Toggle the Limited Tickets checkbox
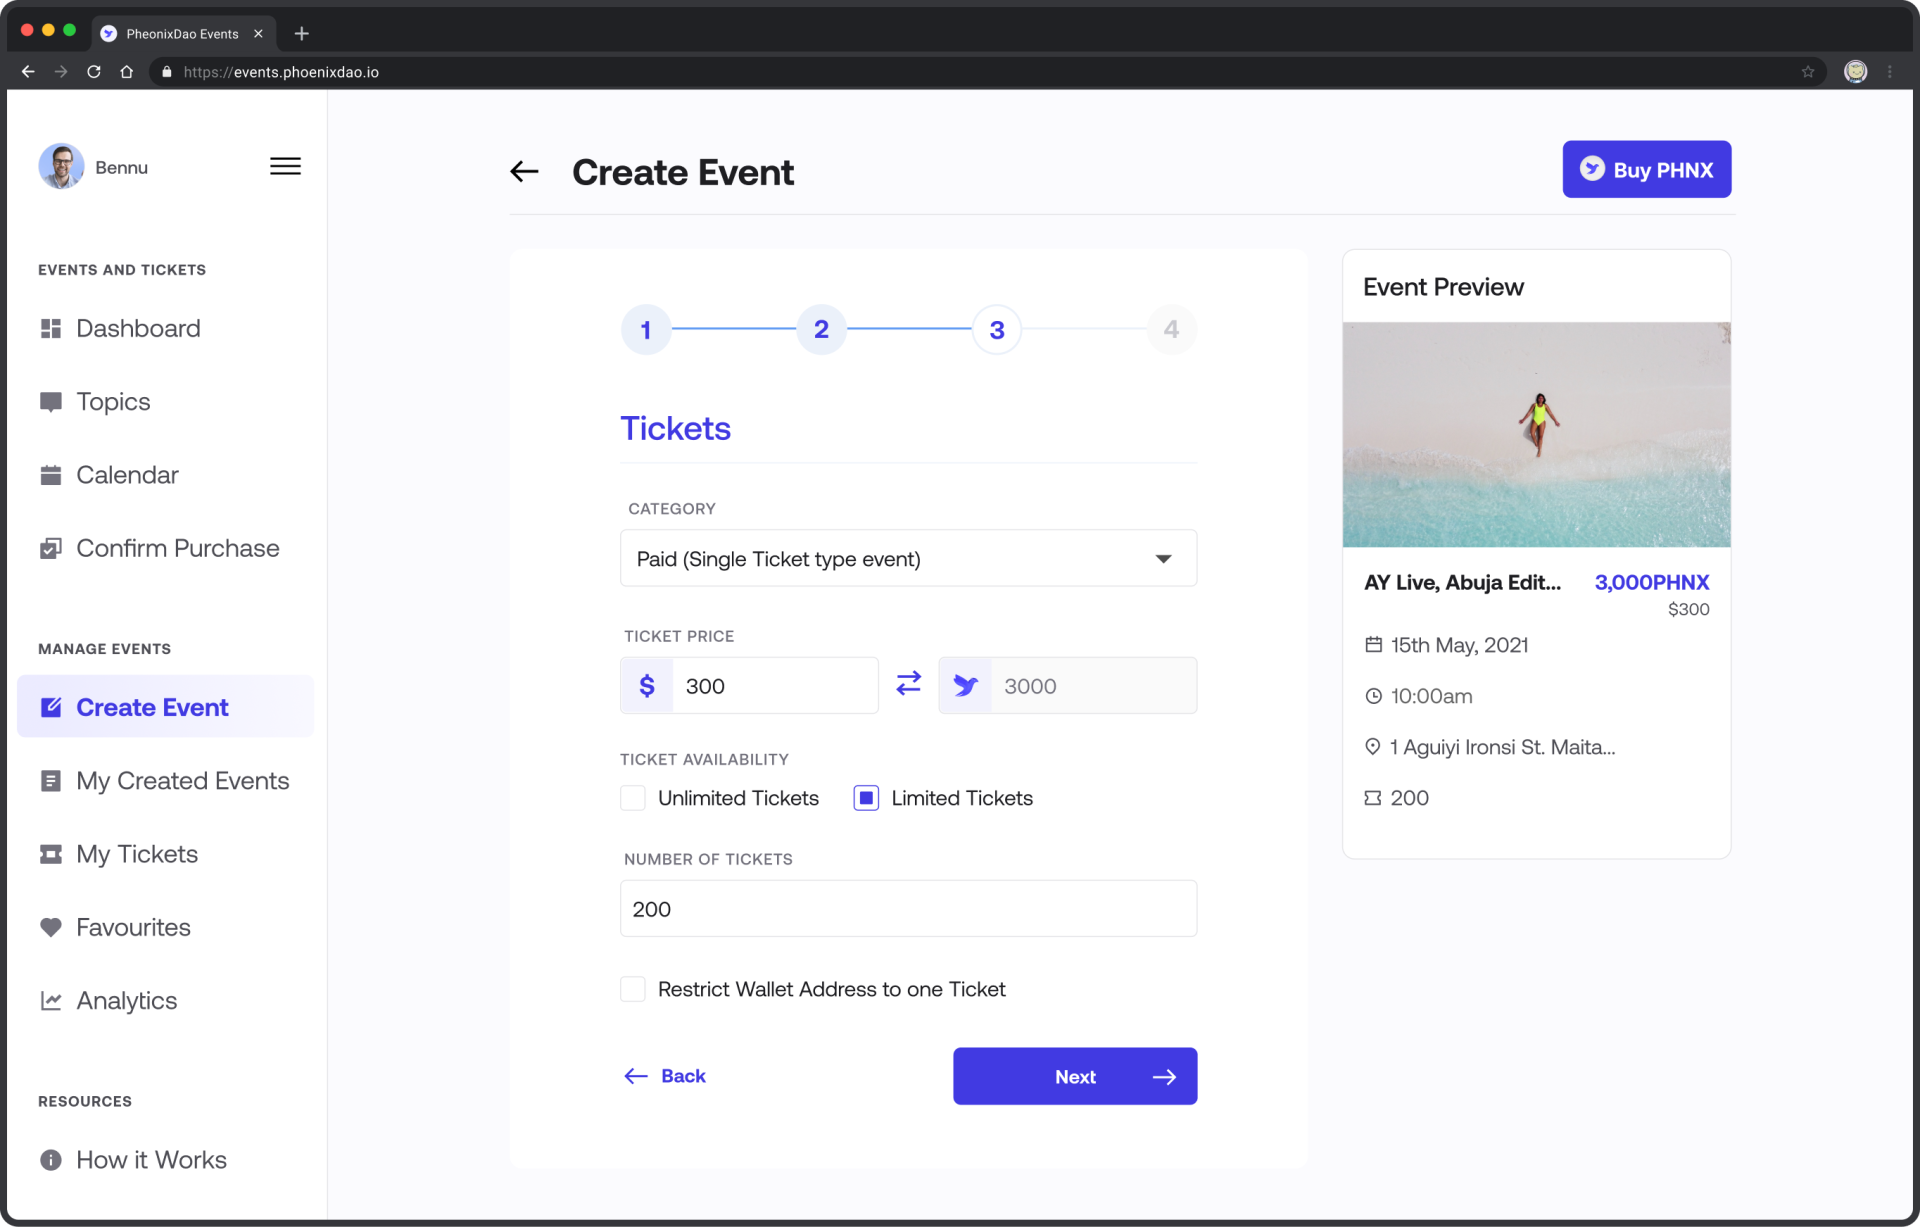The image size is (1920, 1227). pos(865,797)
